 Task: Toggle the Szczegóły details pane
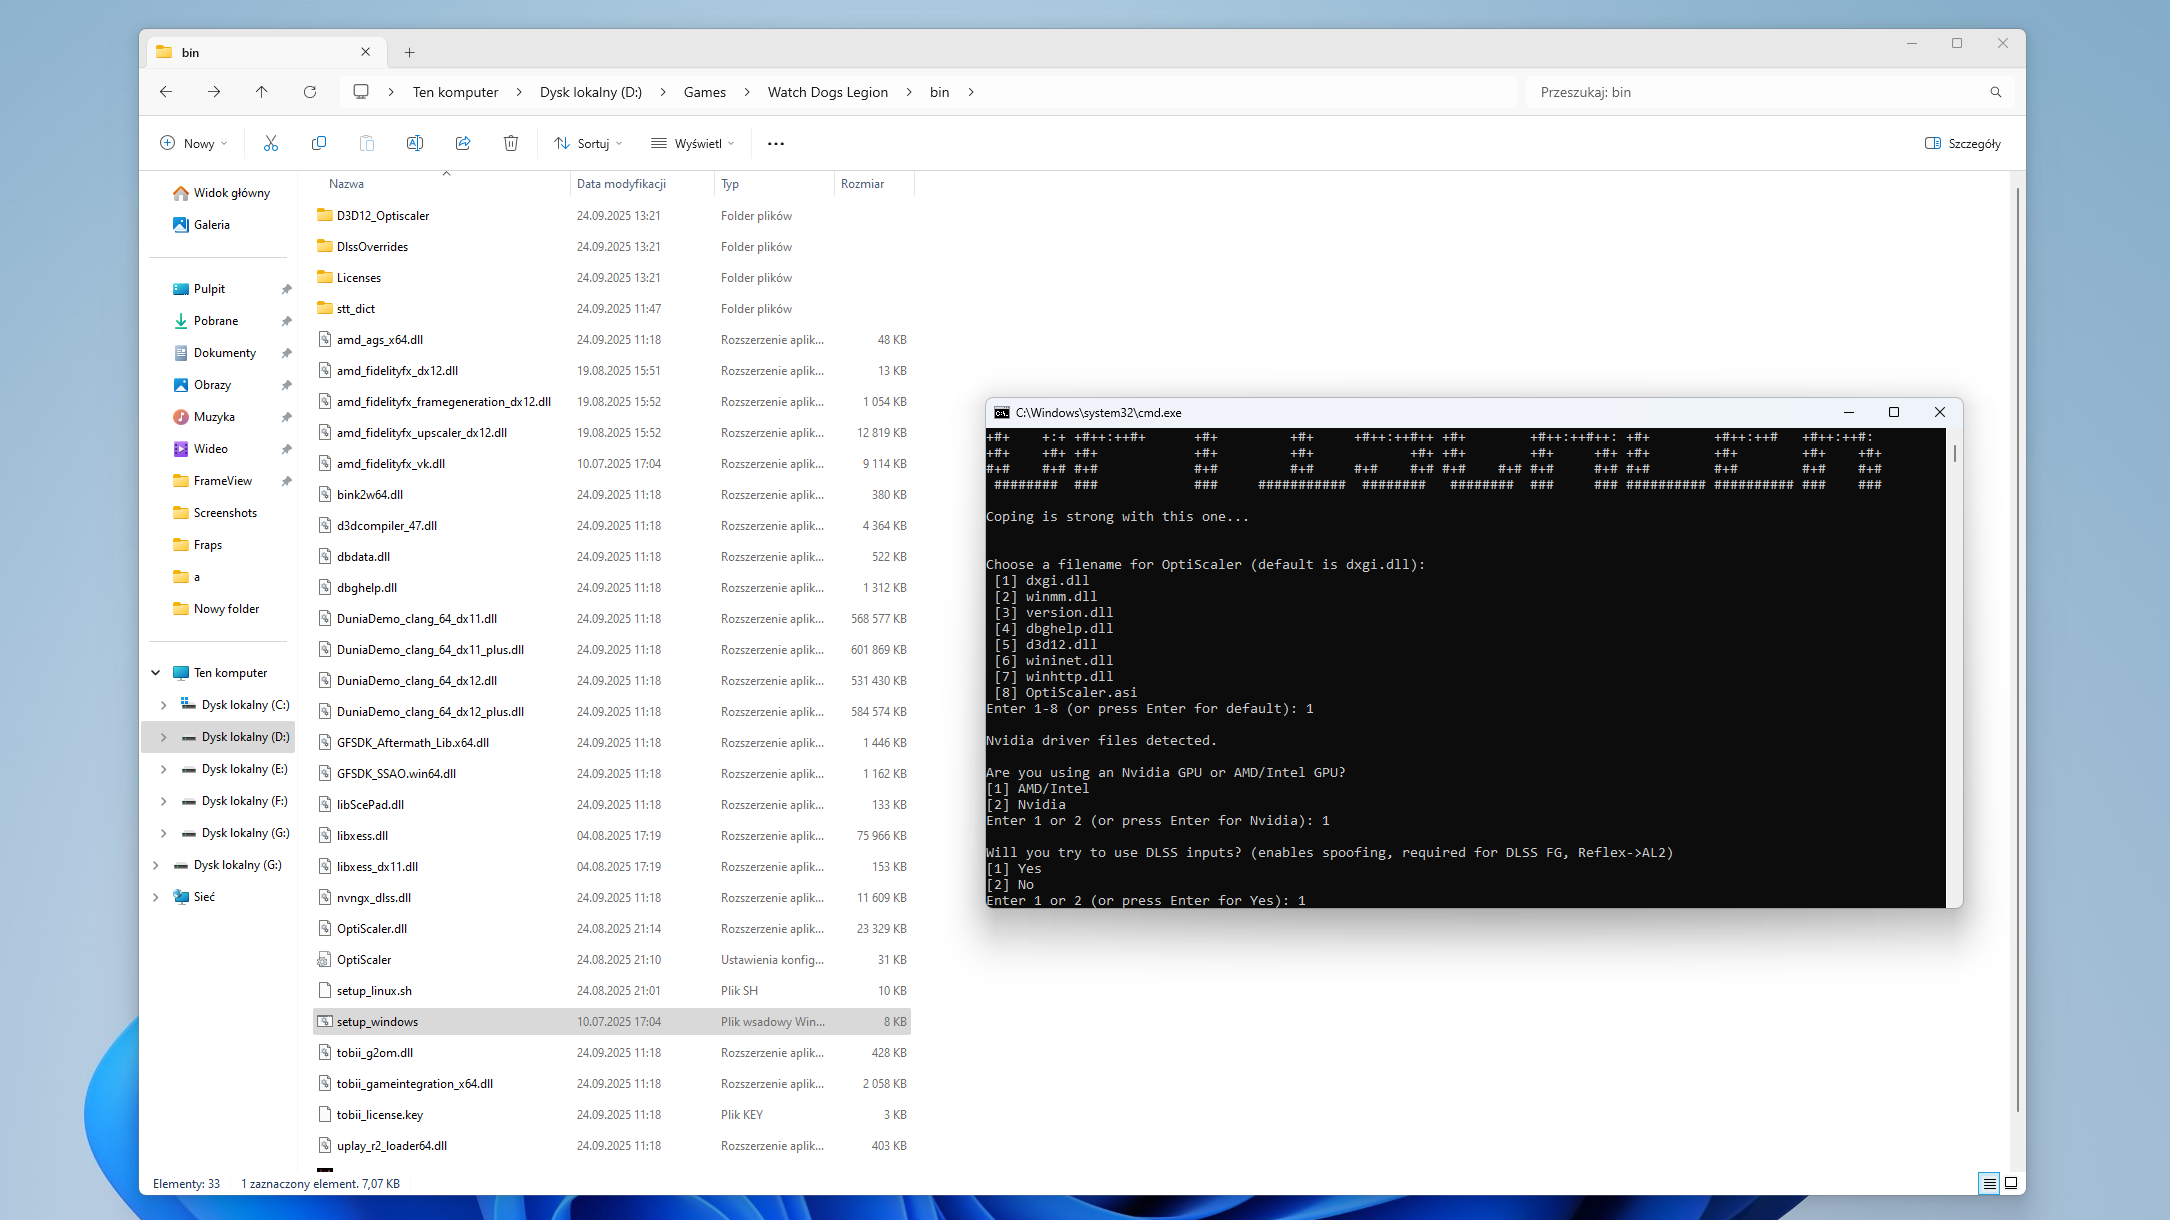point(1963,144)
